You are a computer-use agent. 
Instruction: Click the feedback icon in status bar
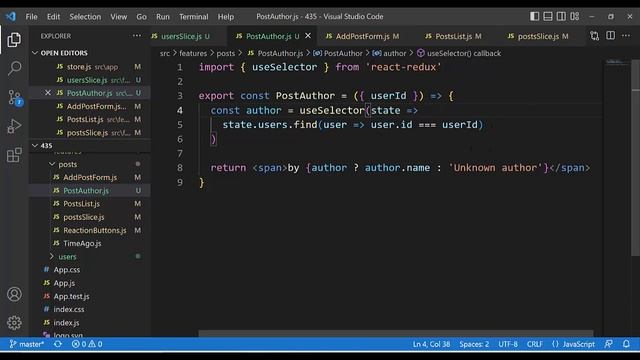click(x=609, y=344)
